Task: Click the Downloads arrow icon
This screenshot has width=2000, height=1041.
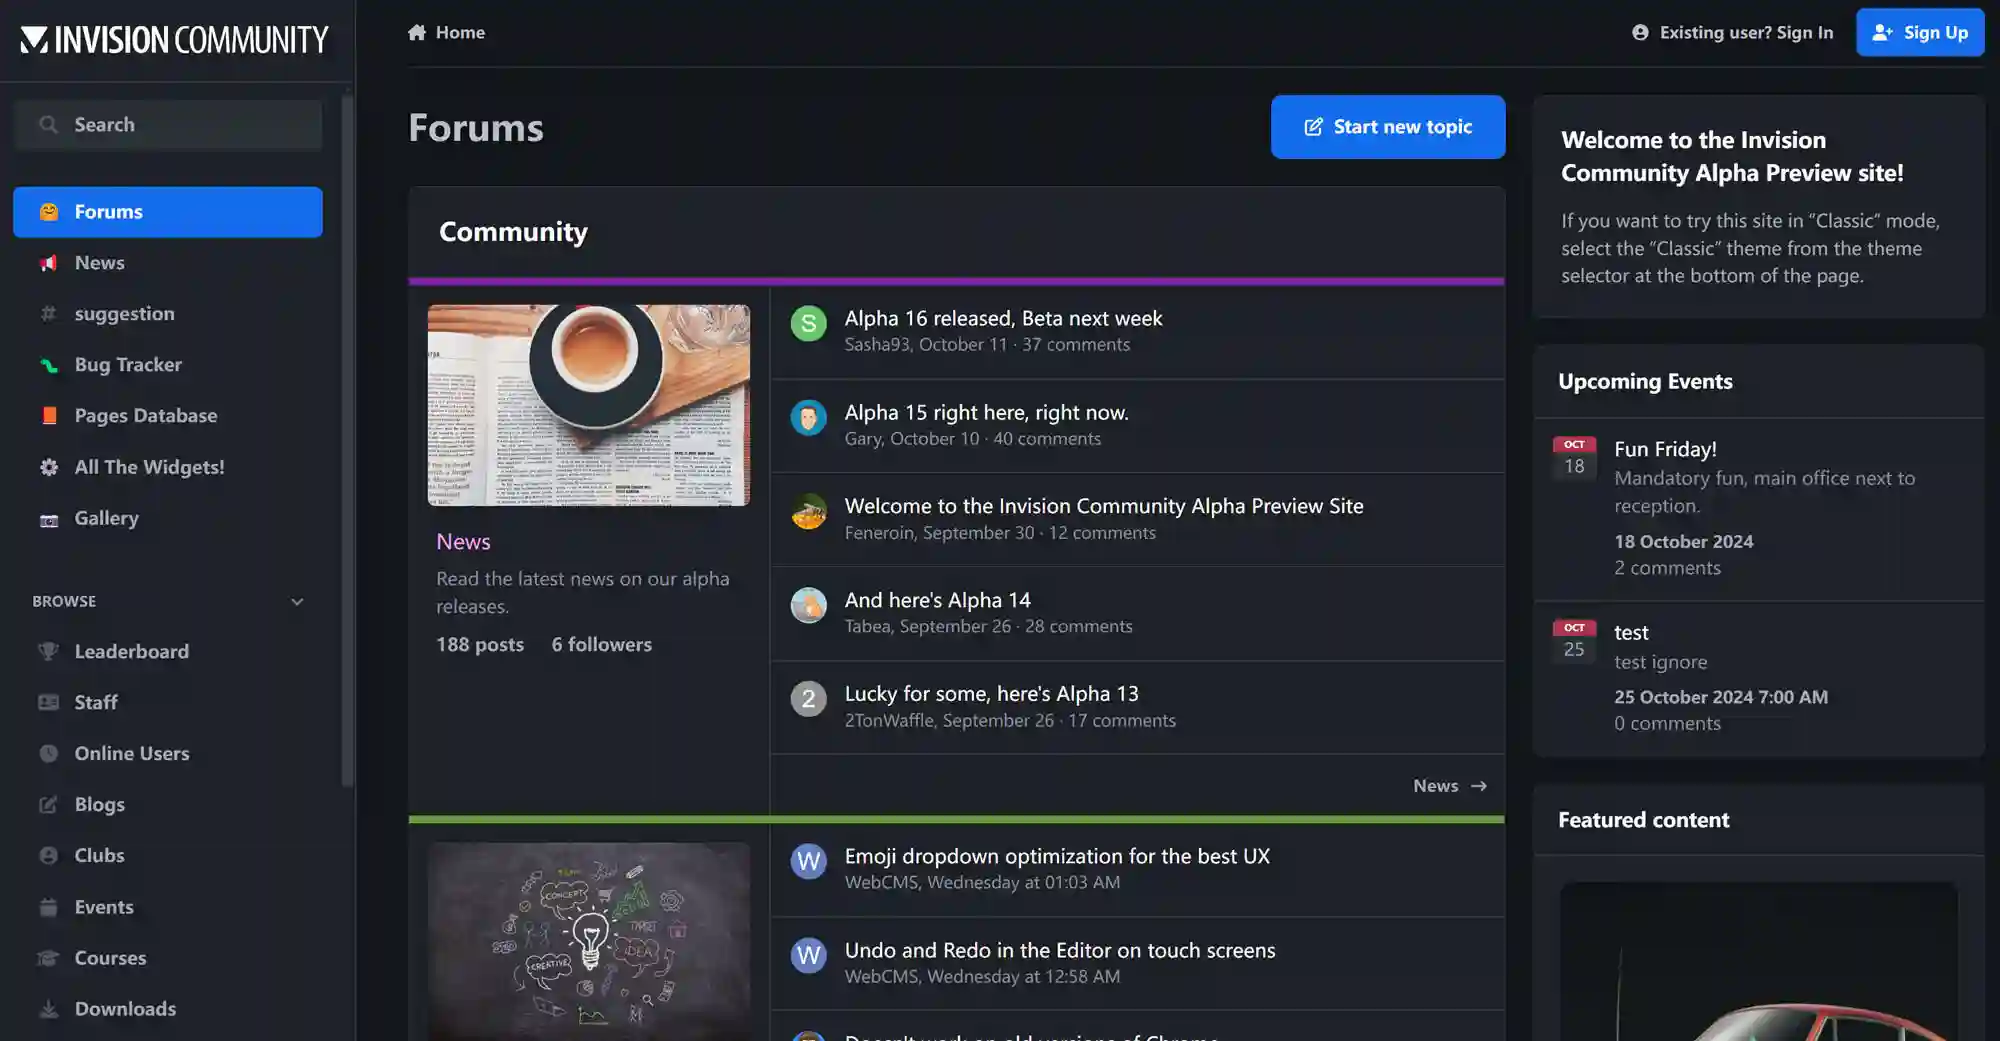Action: pyautogui.click(x=48, y=1009)
